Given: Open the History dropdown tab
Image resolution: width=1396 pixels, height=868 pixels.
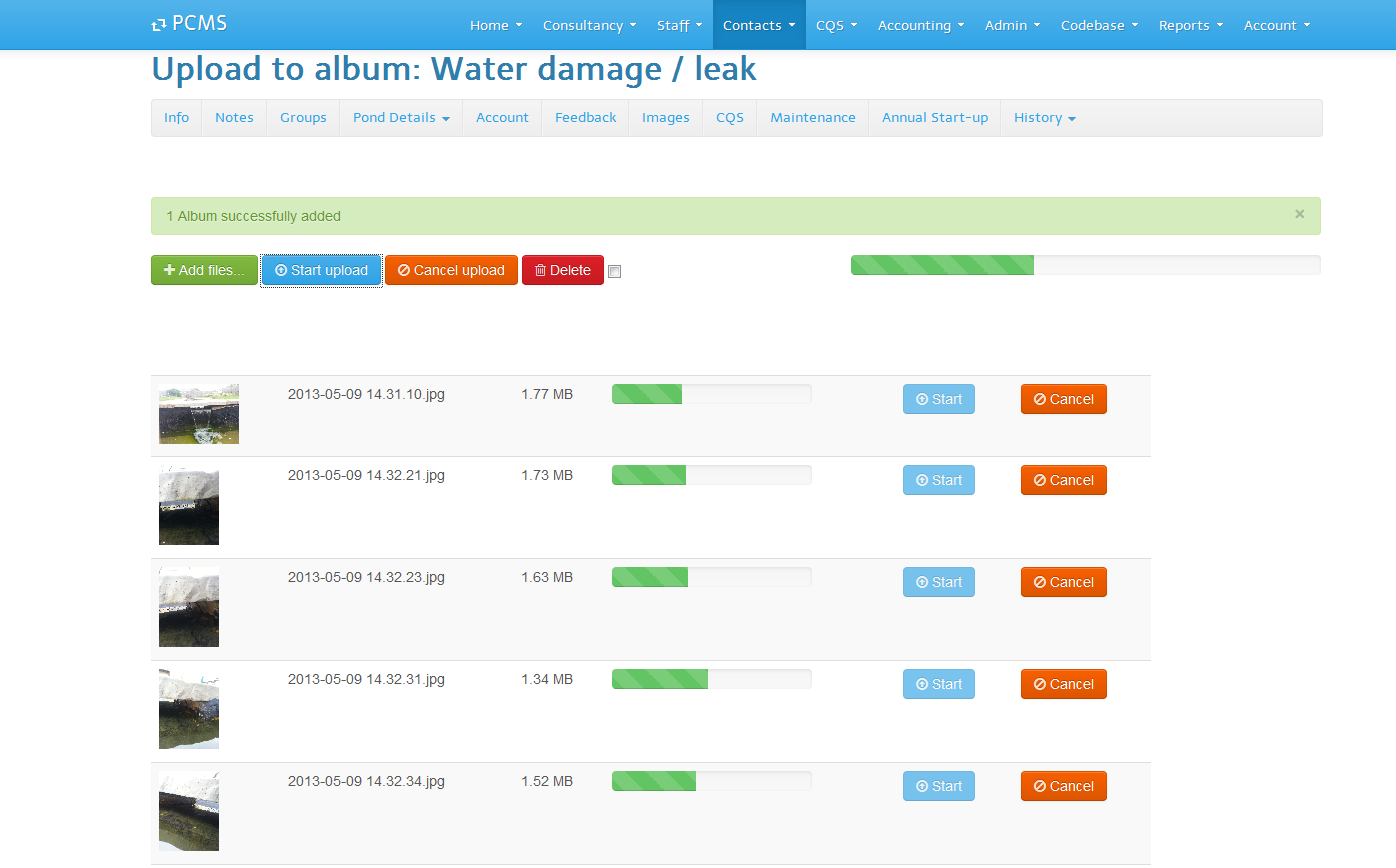Looking at the screenshot, I should pyautogui.click(x=1044, y=118).
